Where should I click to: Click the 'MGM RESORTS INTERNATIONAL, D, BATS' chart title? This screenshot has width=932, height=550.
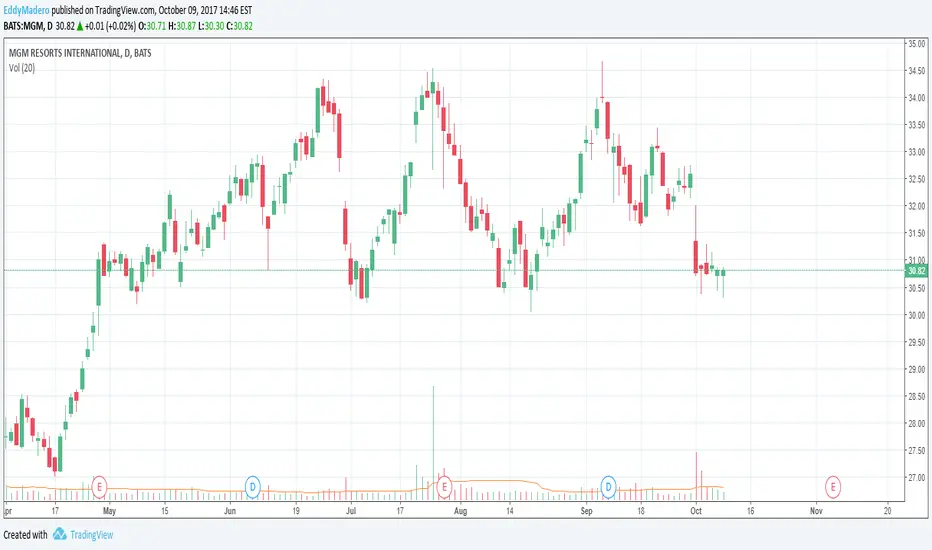tap(80, 53)
